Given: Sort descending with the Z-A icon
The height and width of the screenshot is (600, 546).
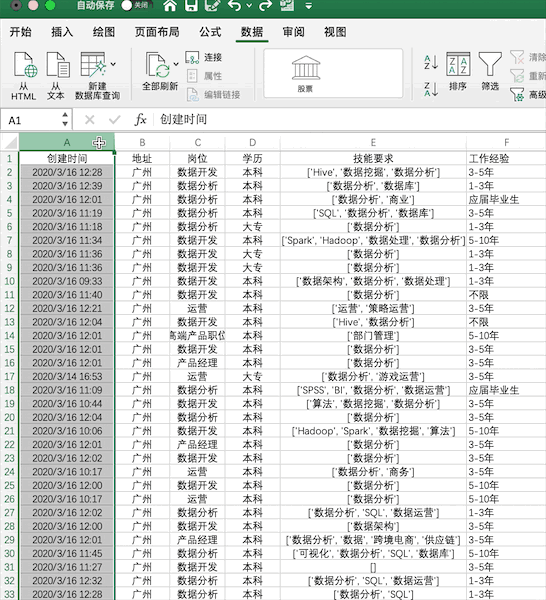Looking at the screenshot, I should coord(431,89).
